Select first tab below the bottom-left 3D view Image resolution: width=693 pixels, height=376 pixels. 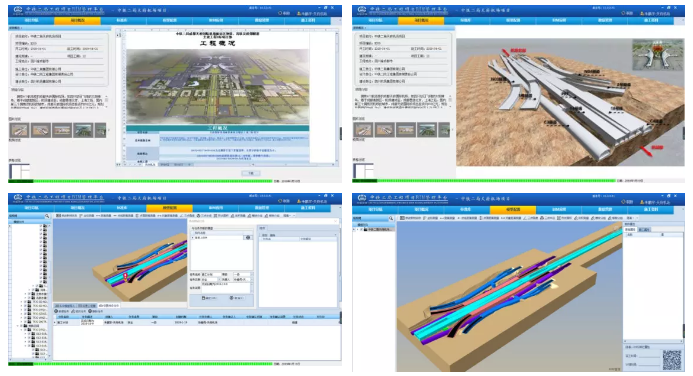point(65,305)
